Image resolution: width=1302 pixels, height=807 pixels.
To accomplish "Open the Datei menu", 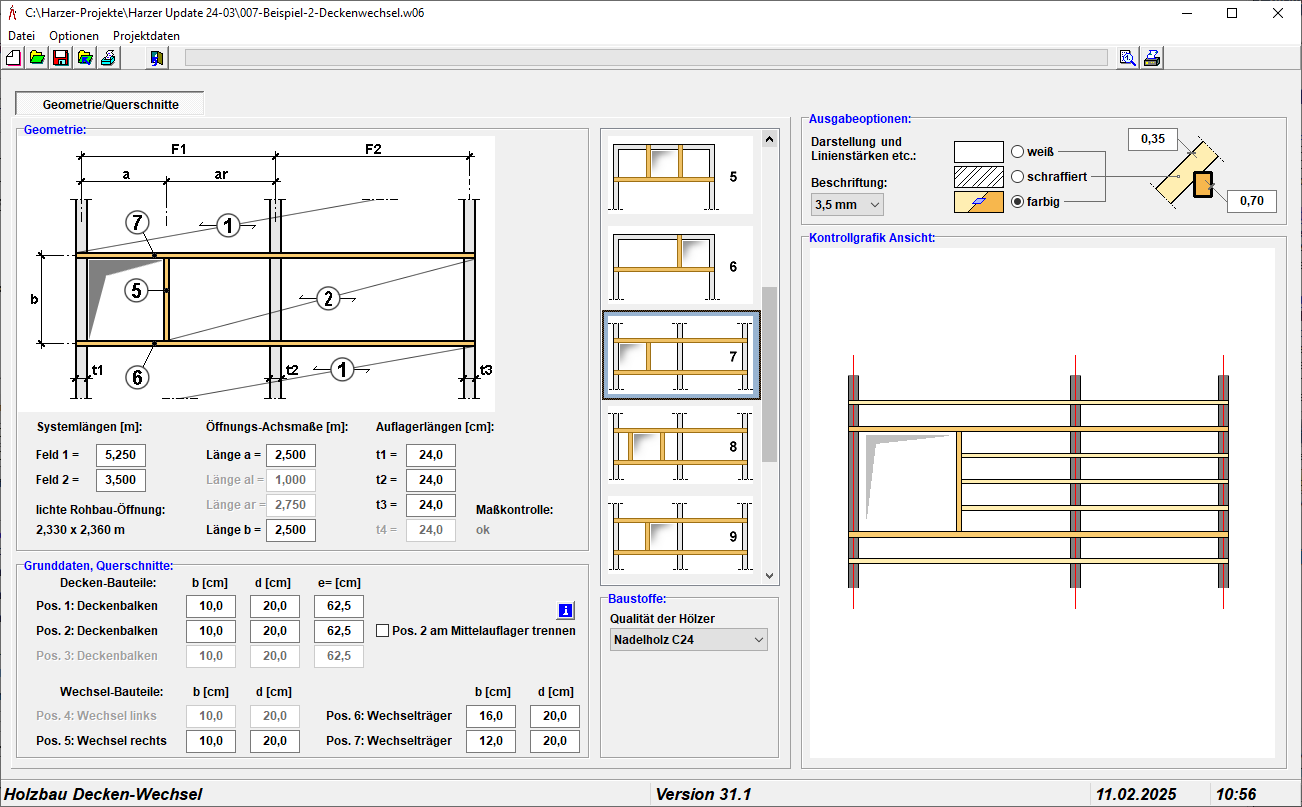I will pos(21,35).
